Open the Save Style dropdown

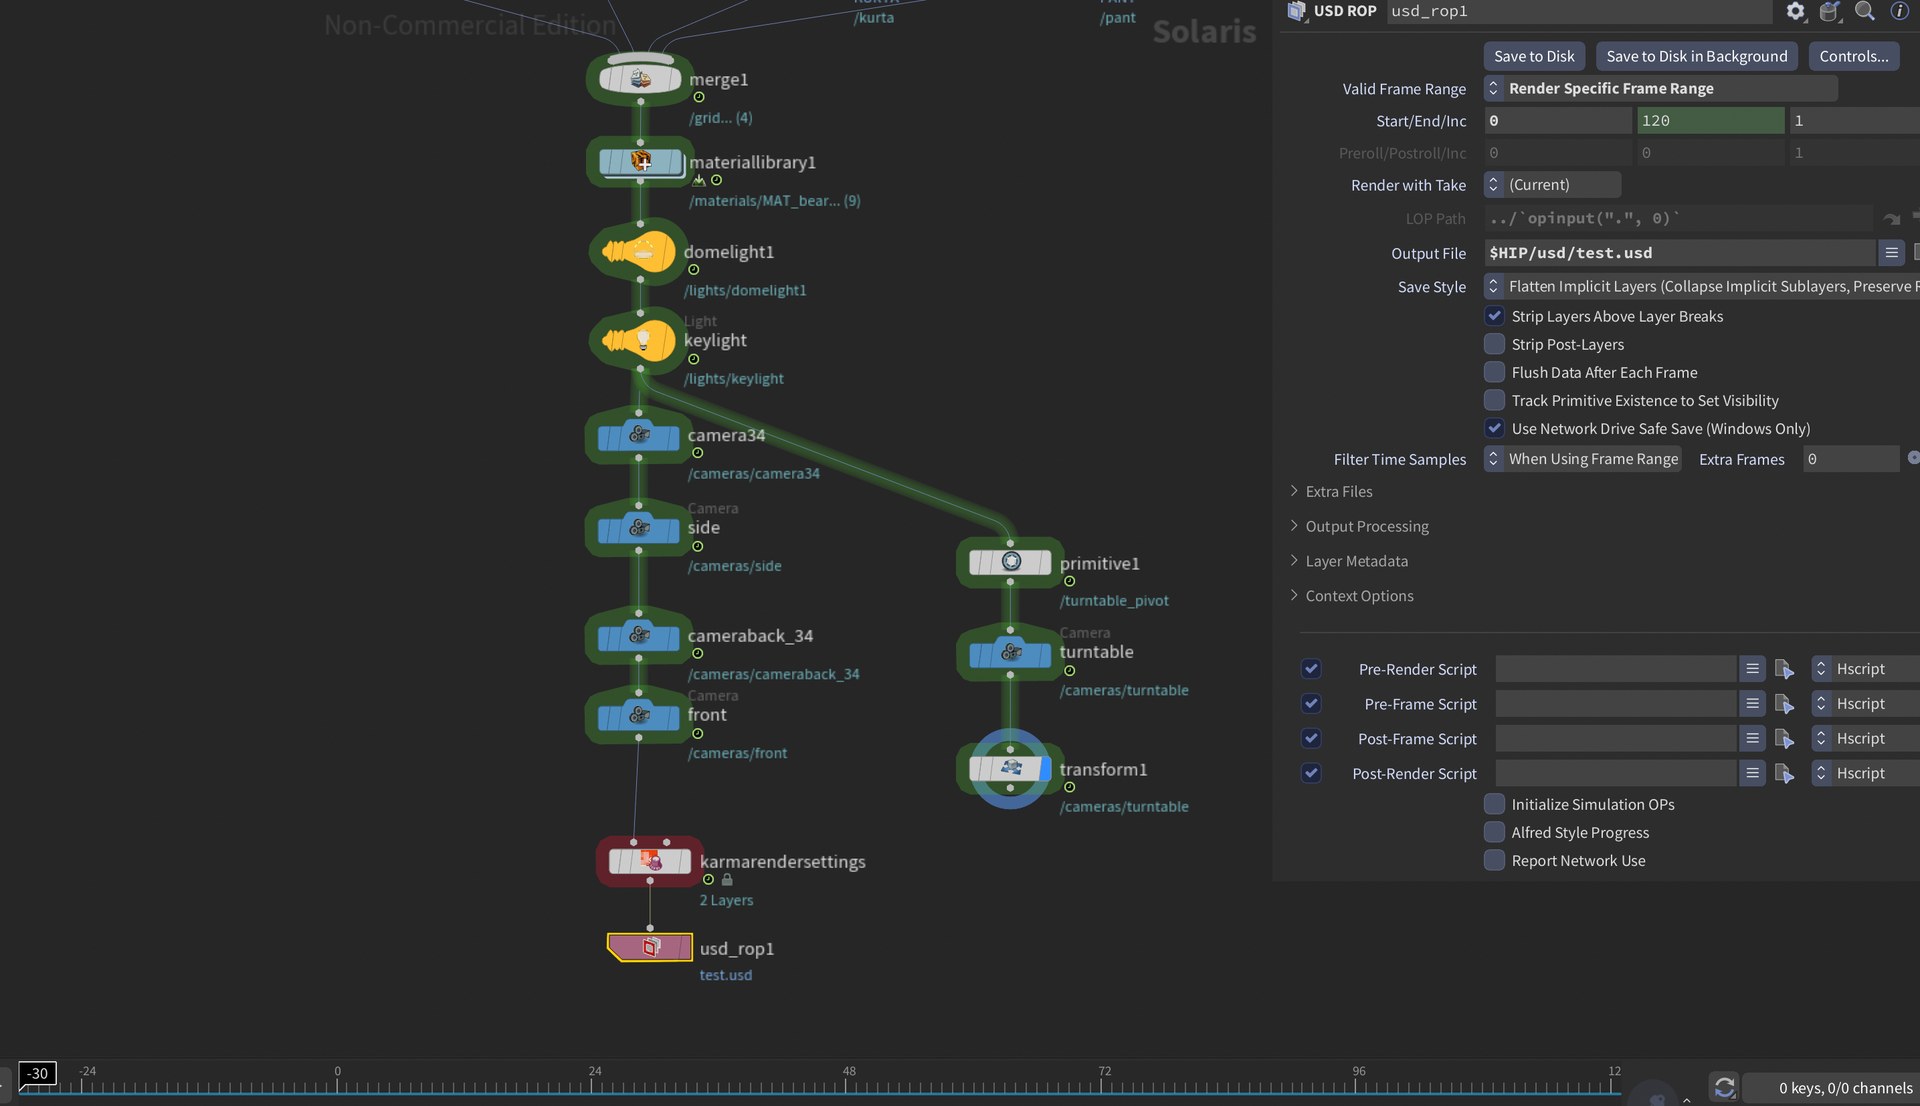point(1701,286)
